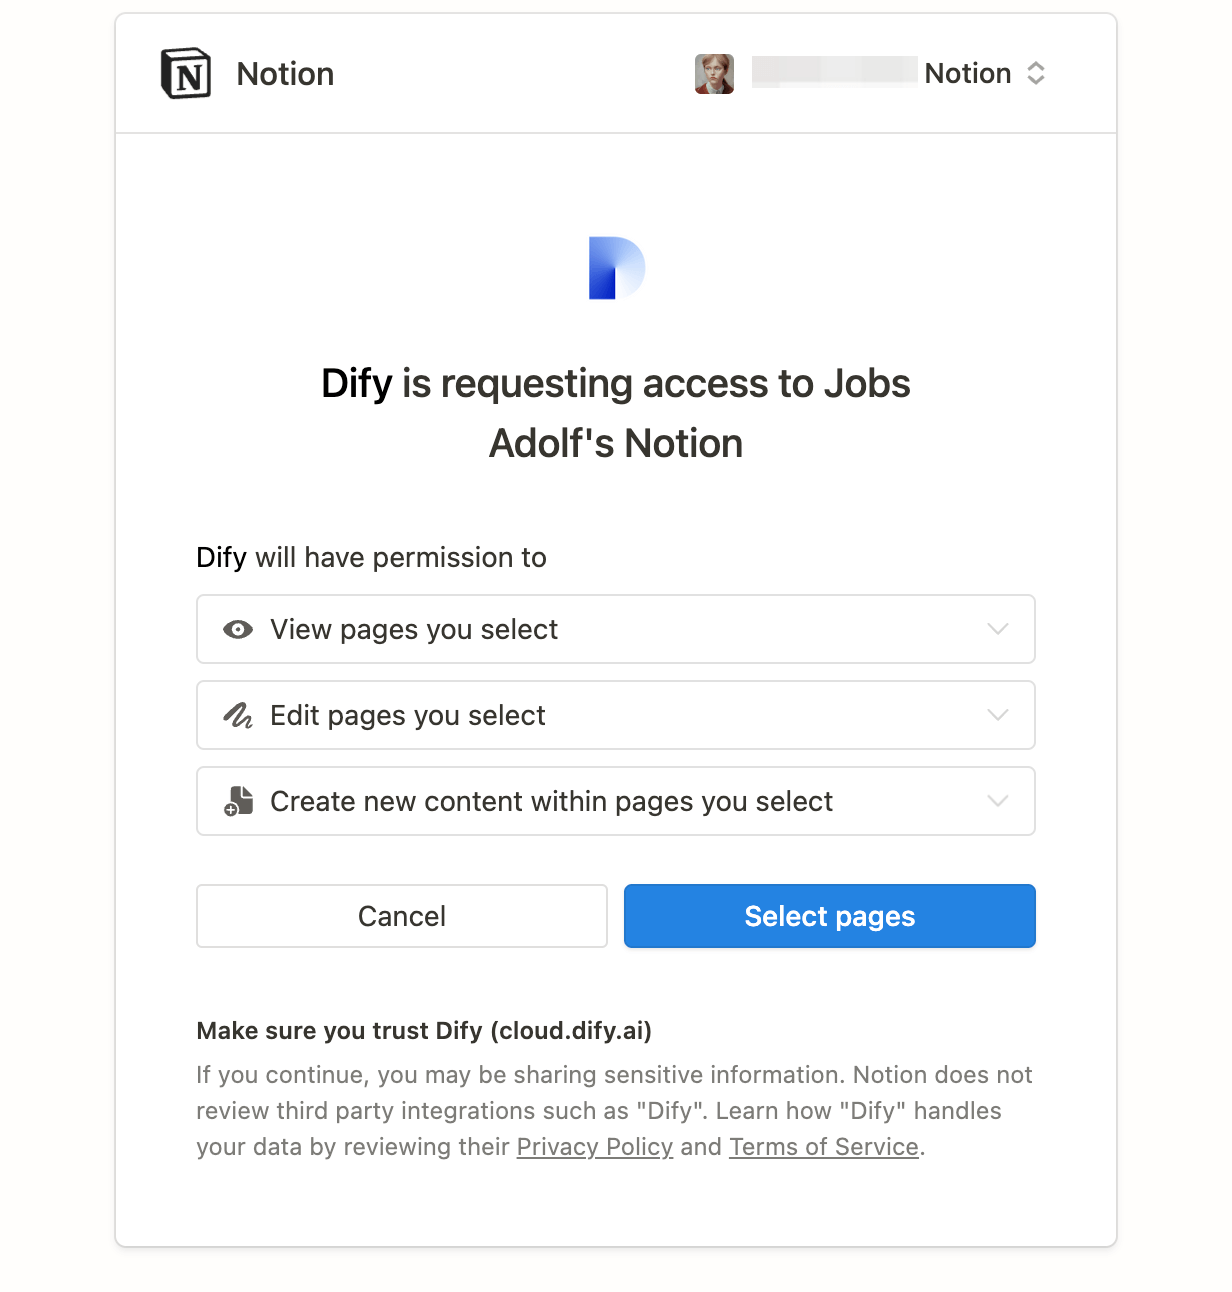Click the pencil scribble icon beside Edit pages
1232x1292 pixels.
click(238, 715)
